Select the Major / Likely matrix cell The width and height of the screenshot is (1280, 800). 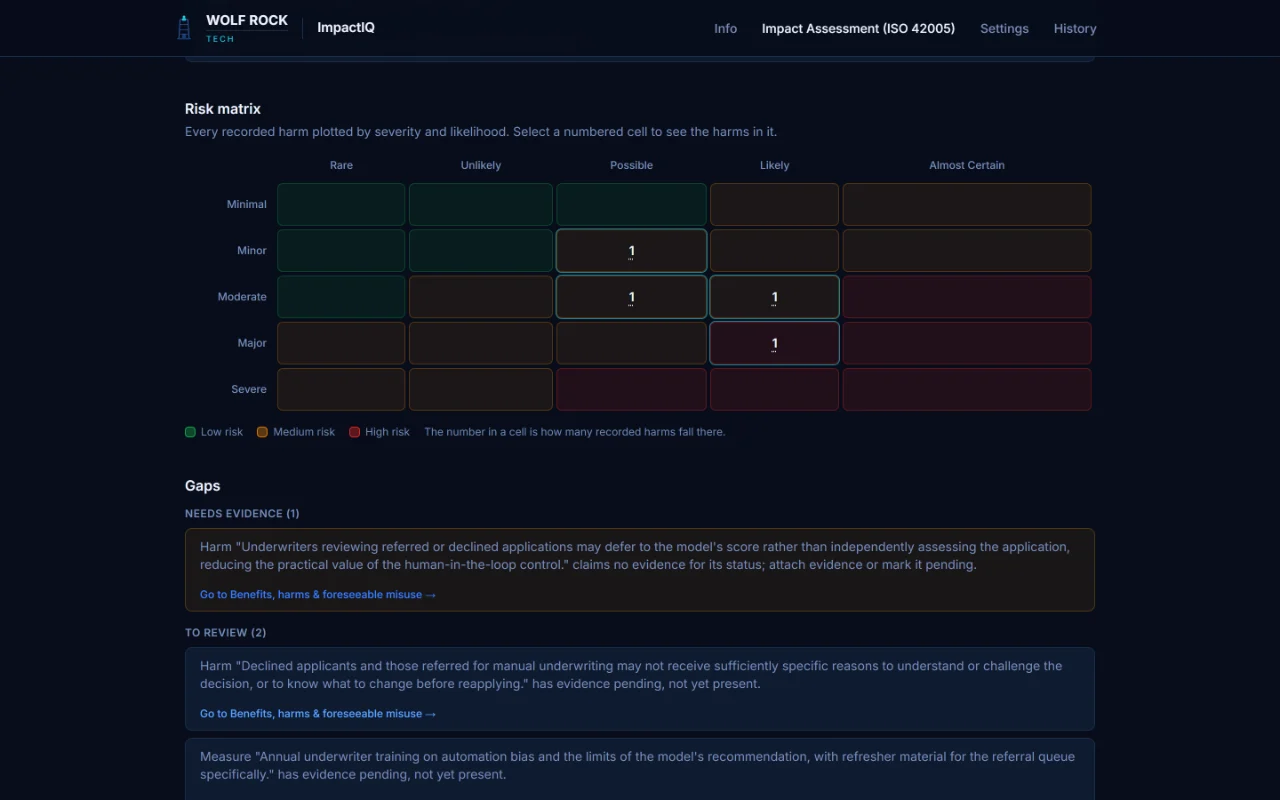[774, 343]
